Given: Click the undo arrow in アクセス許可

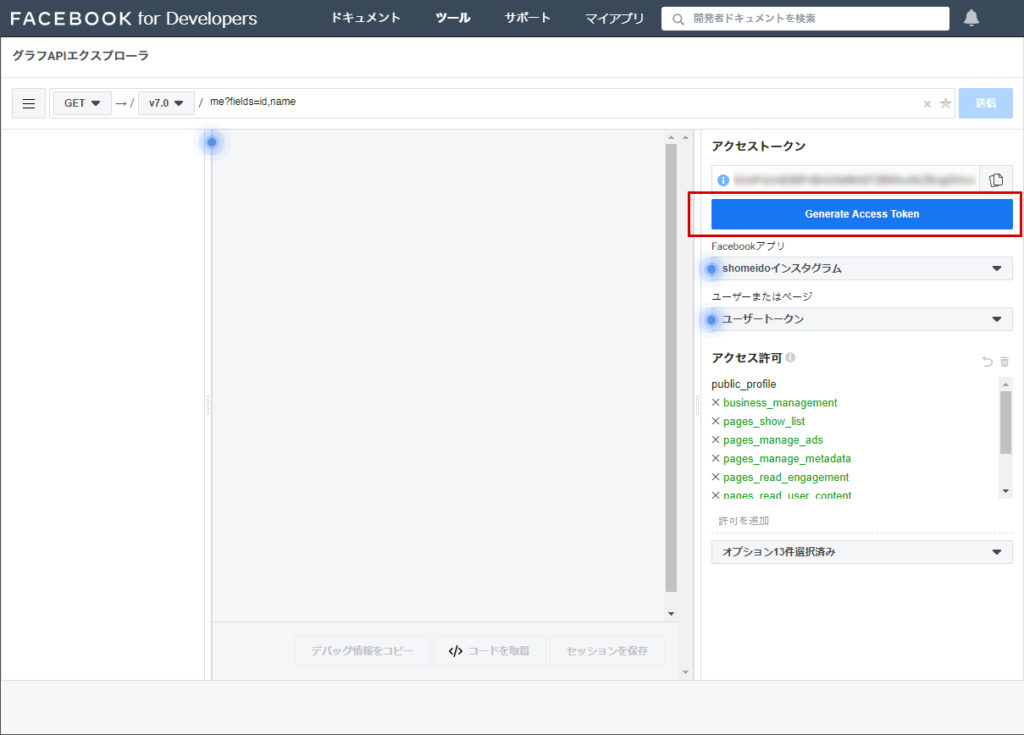Looking at the screenshot, I should click(987, 361).
